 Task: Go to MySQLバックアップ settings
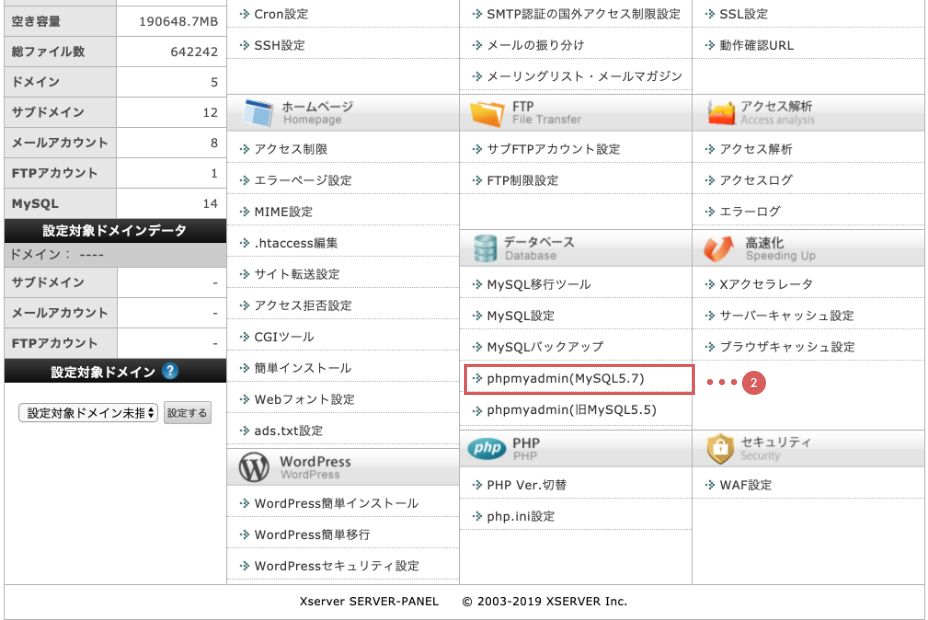(544, 347)
